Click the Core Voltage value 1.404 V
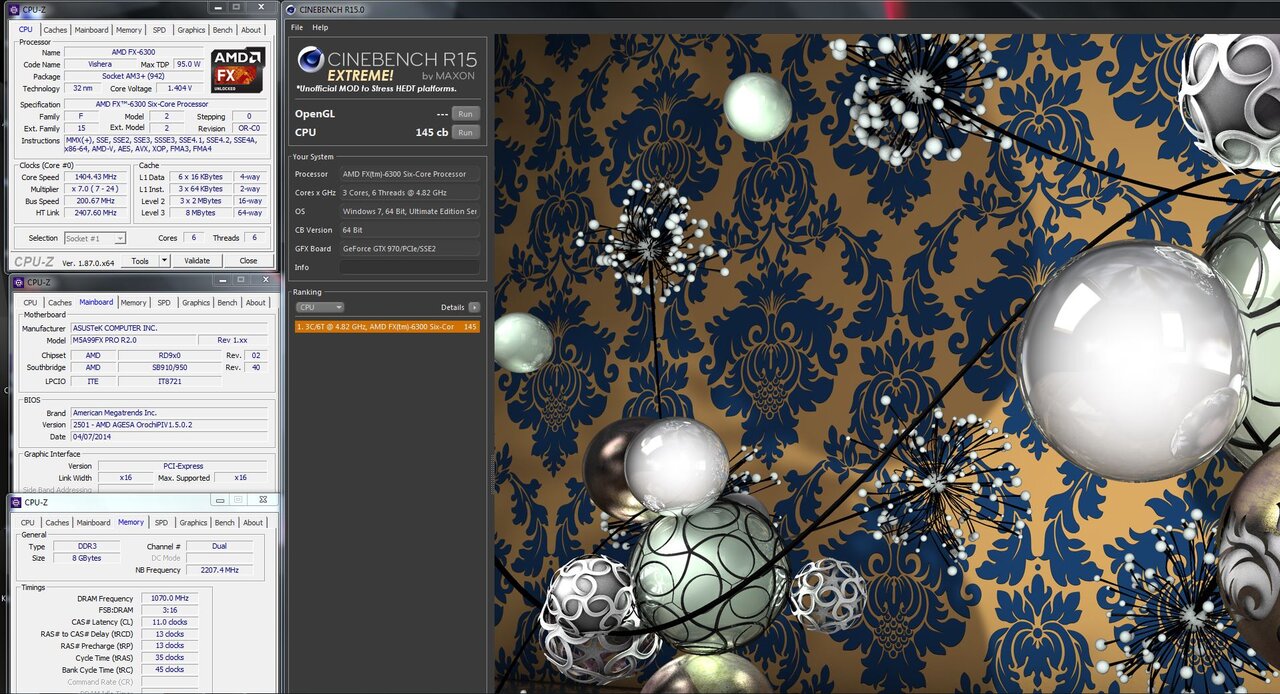 pyautogui.click(x=179, y=88)
